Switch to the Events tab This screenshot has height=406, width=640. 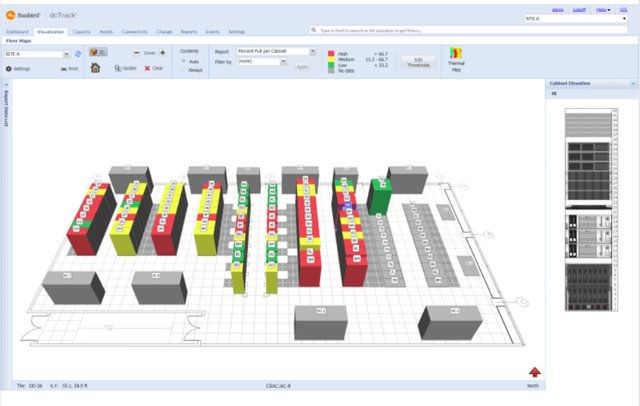point(213,31)
